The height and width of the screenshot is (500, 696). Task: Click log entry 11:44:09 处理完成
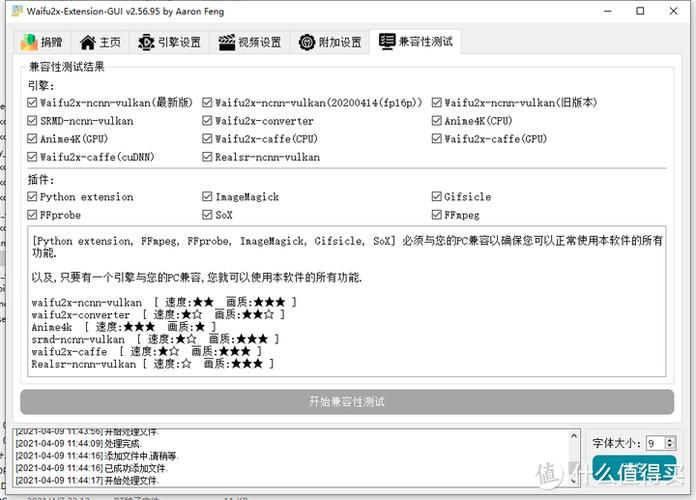(78, 444)
